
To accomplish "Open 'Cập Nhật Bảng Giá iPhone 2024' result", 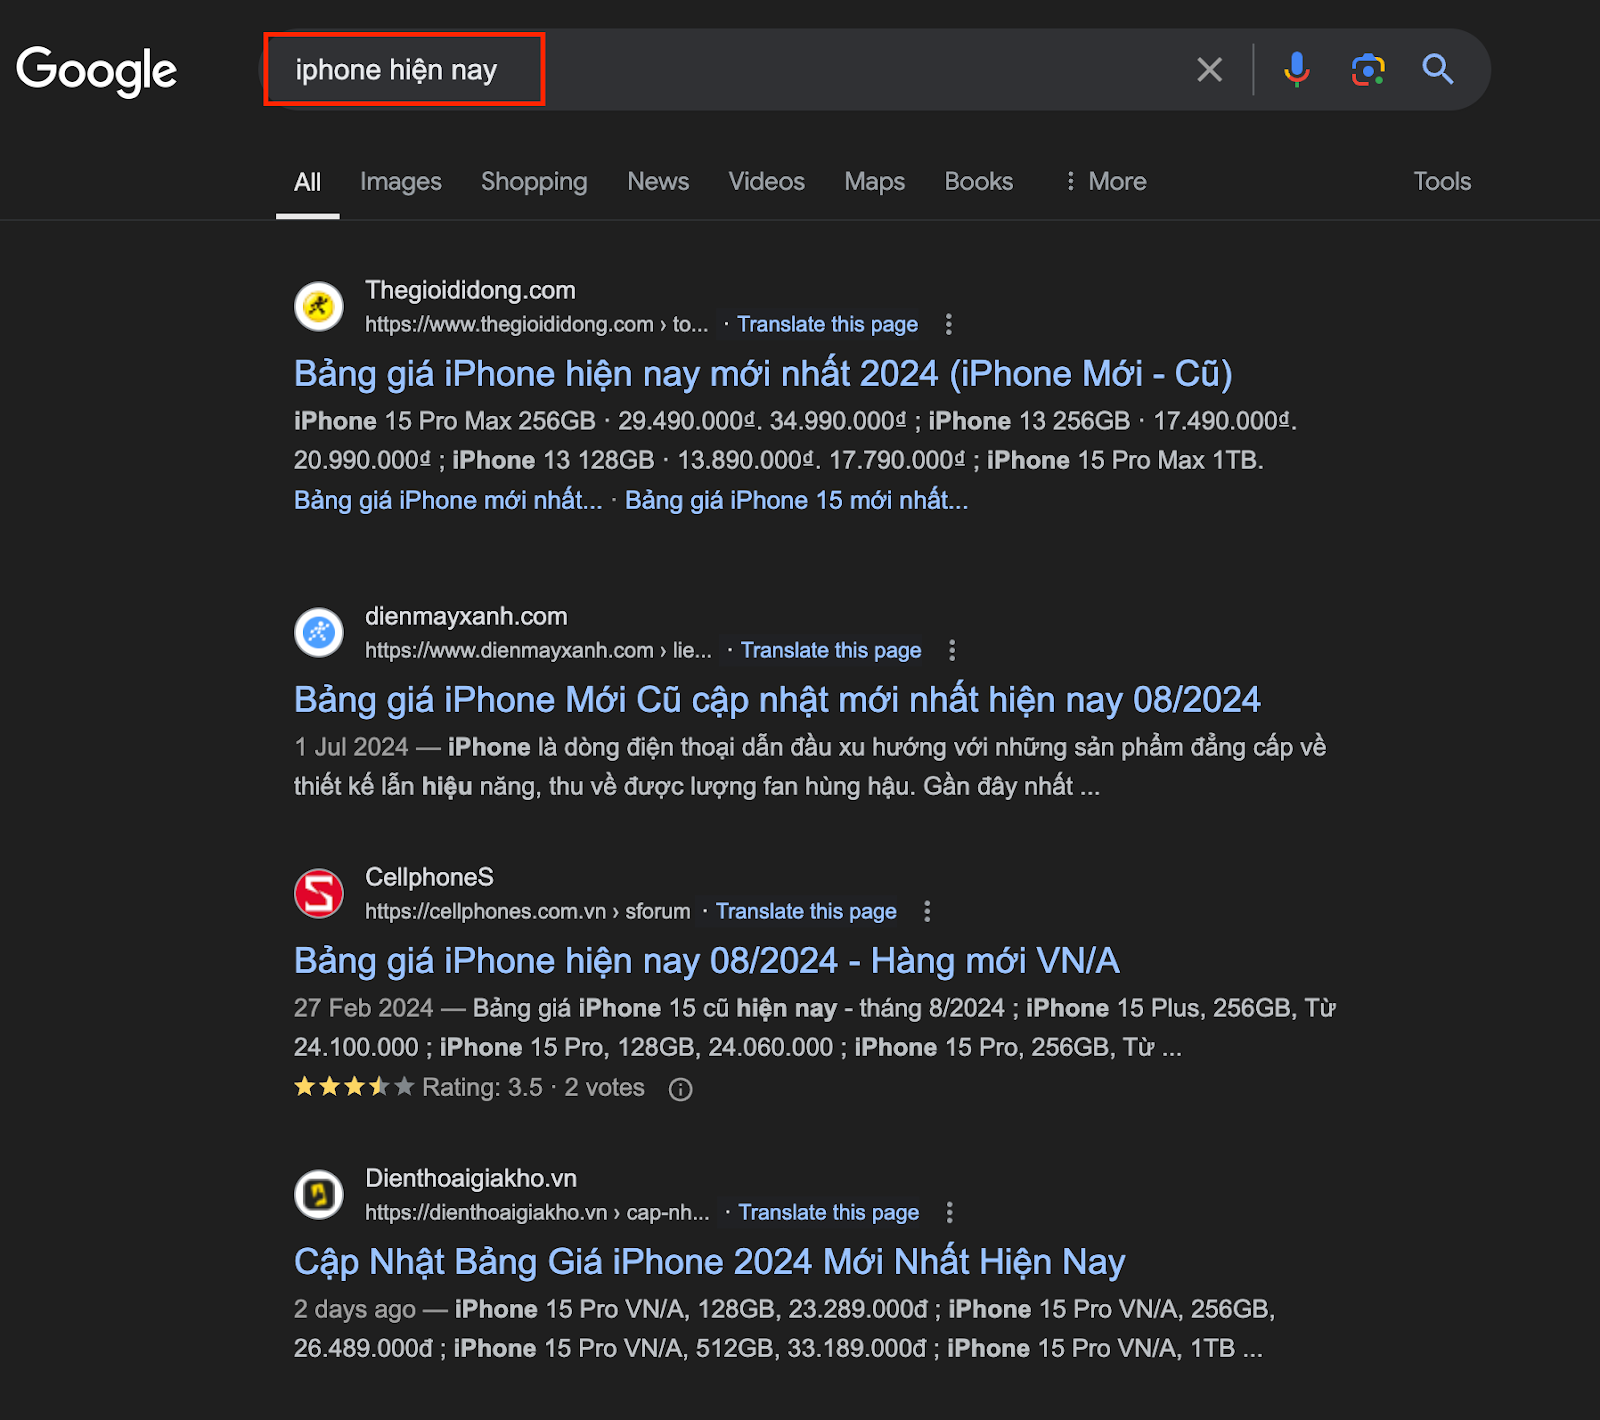I will click(x=709, y=1262).
